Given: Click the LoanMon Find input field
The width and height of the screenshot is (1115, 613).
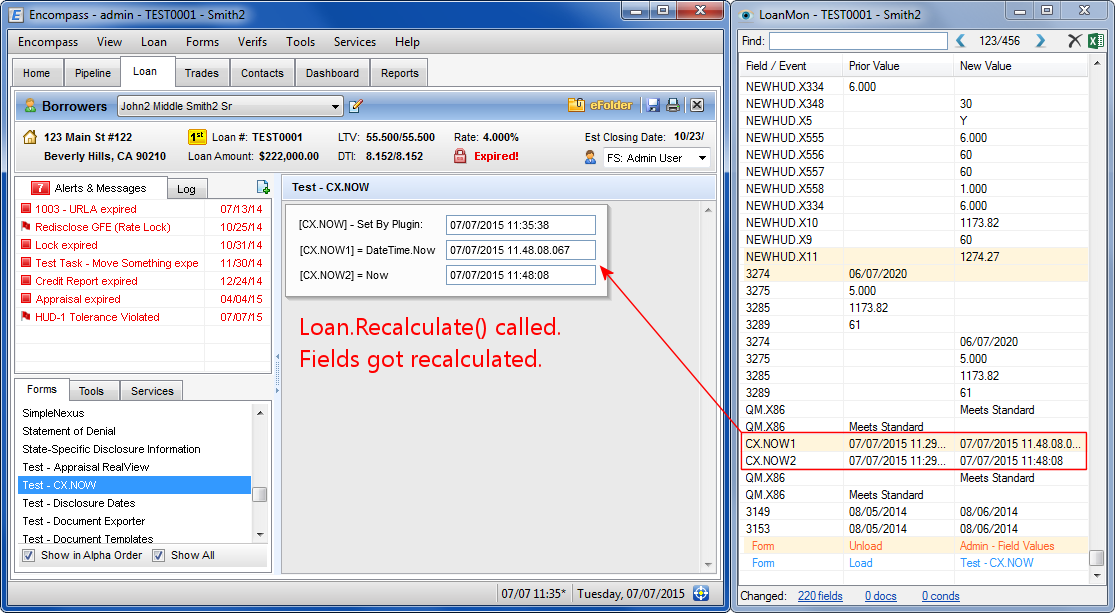Looking at the screenshot, I should coord(858,41).
